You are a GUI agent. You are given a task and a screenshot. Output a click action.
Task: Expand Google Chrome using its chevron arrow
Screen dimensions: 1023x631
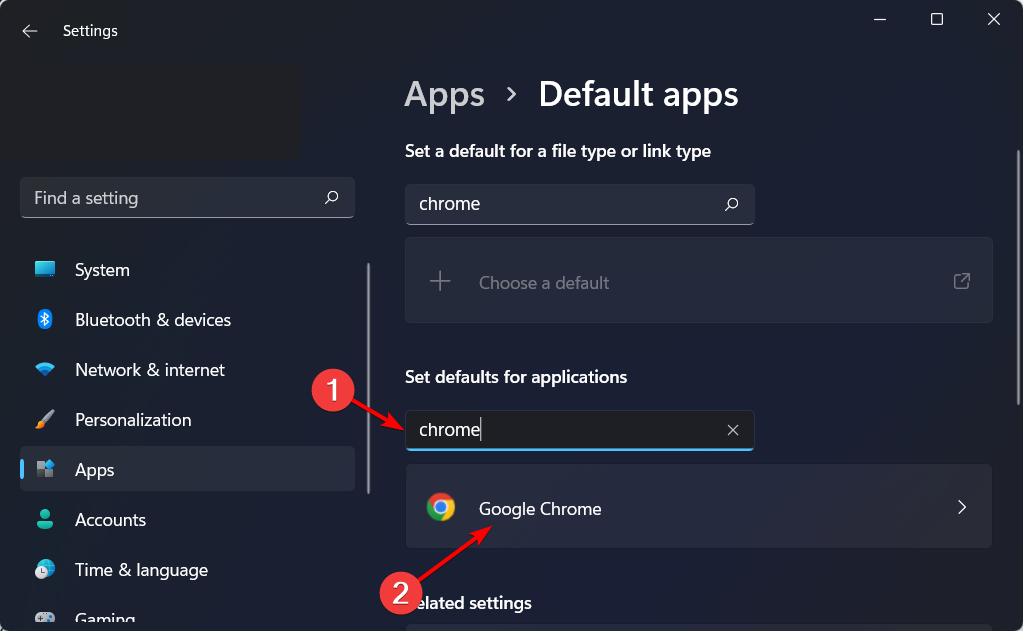[x=962, y=507]
